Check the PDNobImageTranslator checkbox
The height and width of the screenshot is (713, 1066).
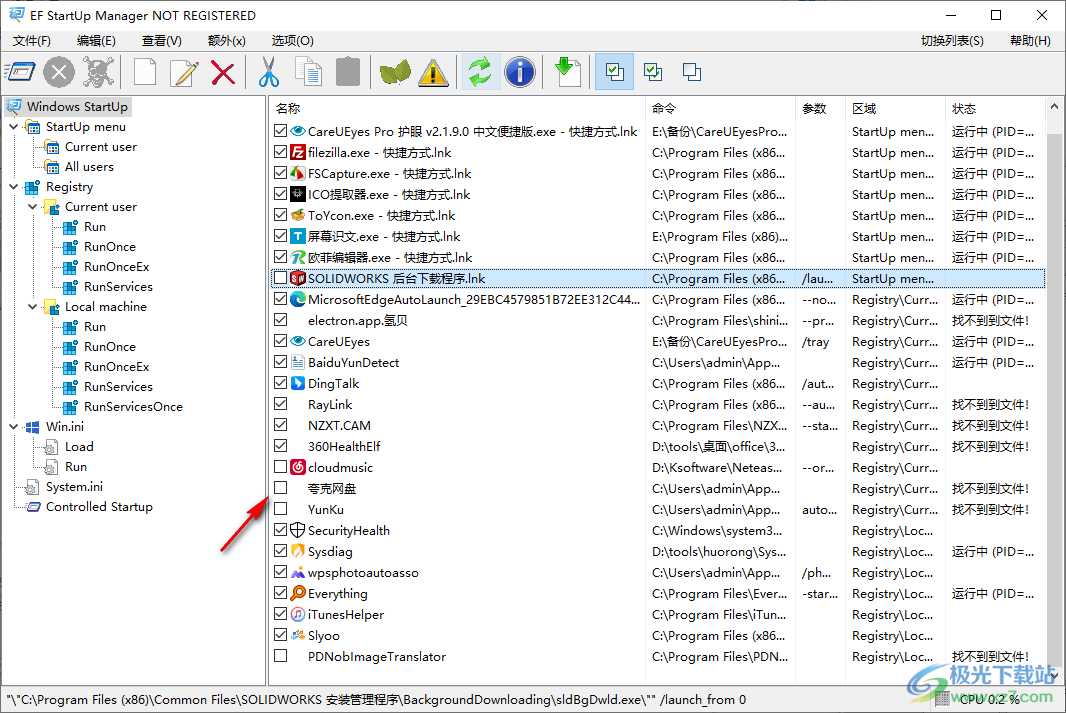280,656
